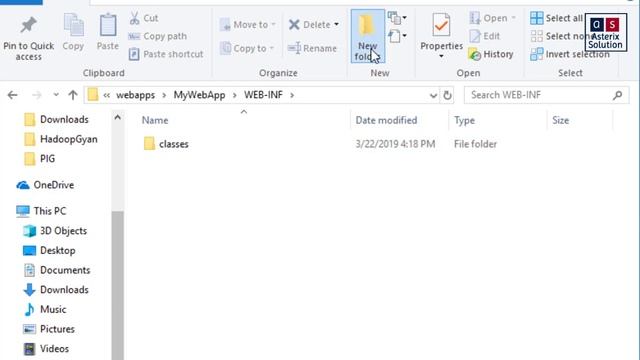Open recent locations dropdown
640x360 pixels.
point(56,95)
